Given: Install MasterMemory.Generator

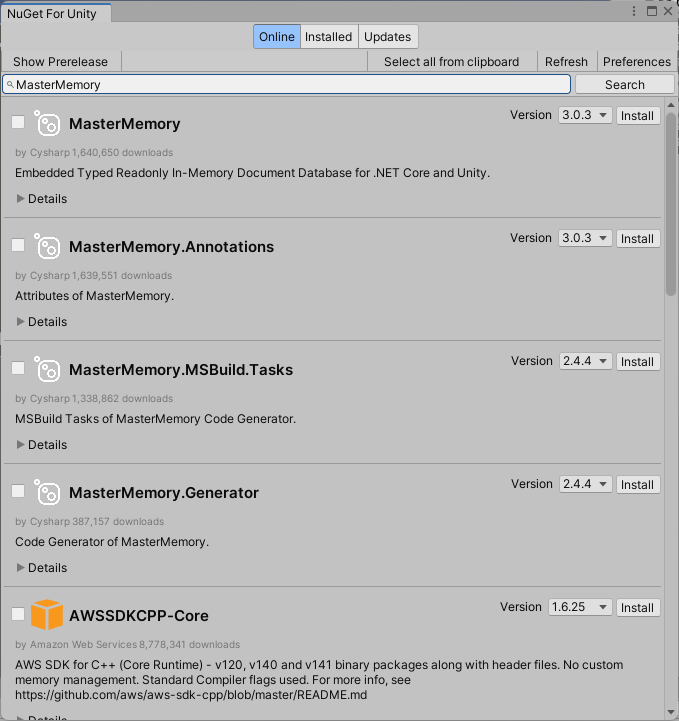Looking at the screenshot, I should coord(638,485).
